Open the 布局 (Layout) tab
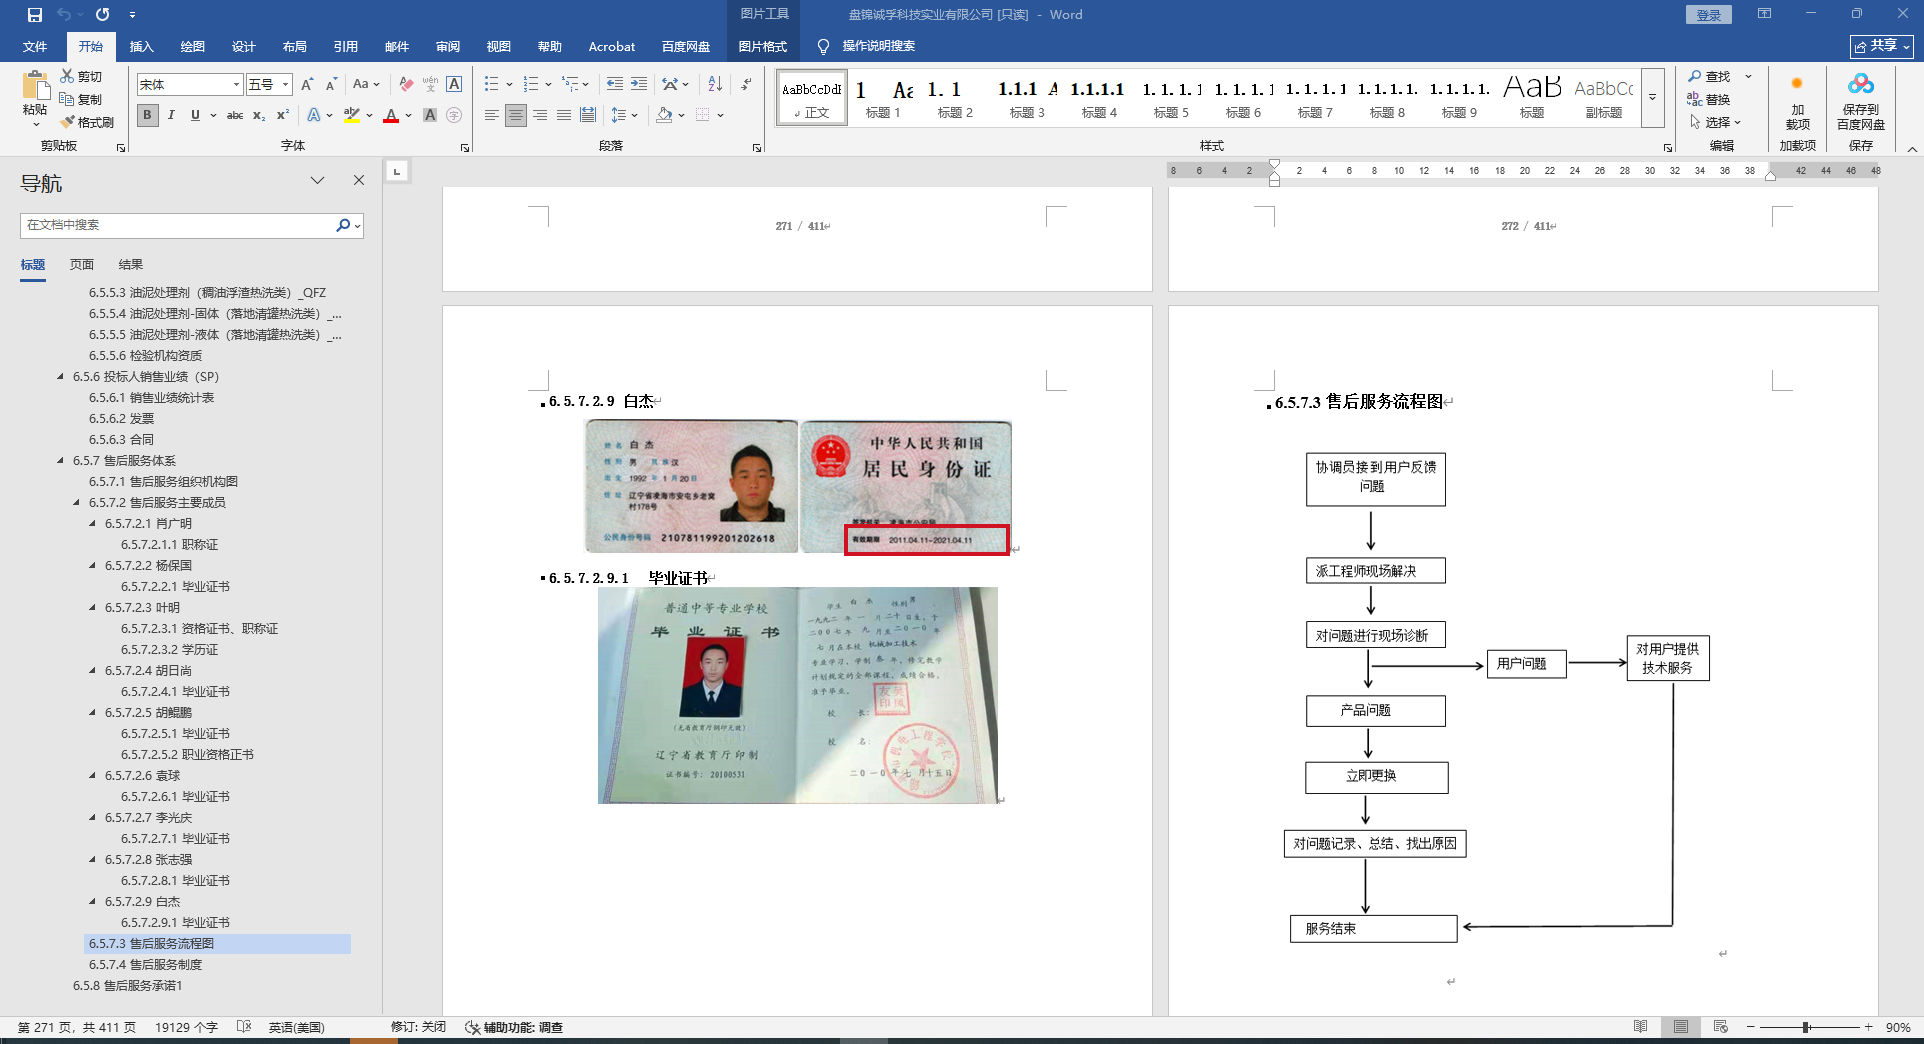Image resolution: width=1924 pixels, height=1044 pixels. pyautogui.click(x=295, y=47)
